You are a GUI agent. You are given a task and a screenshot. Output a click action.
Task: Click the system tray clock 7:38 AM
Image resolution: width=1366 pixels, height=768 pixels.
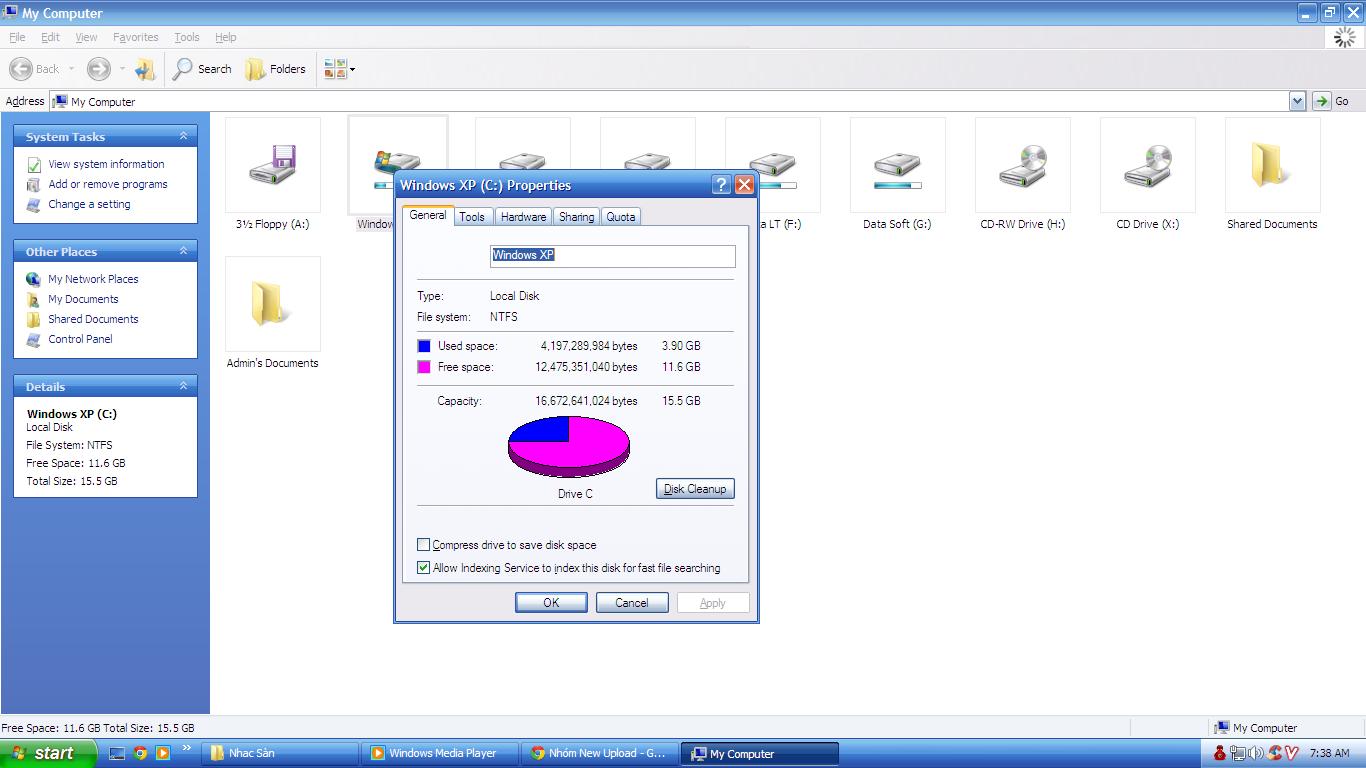coord(1329,753)
